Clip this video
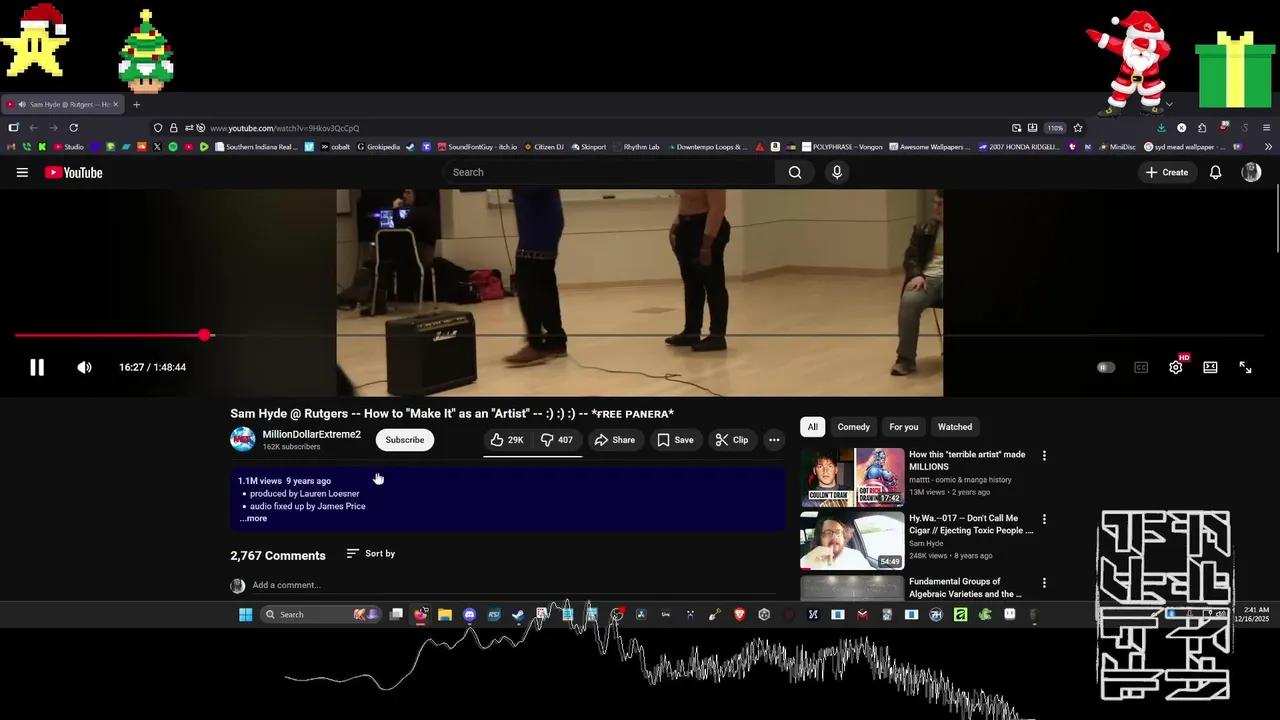The width and height of the screenshot is (1280, 720). (x=731, y=440)
